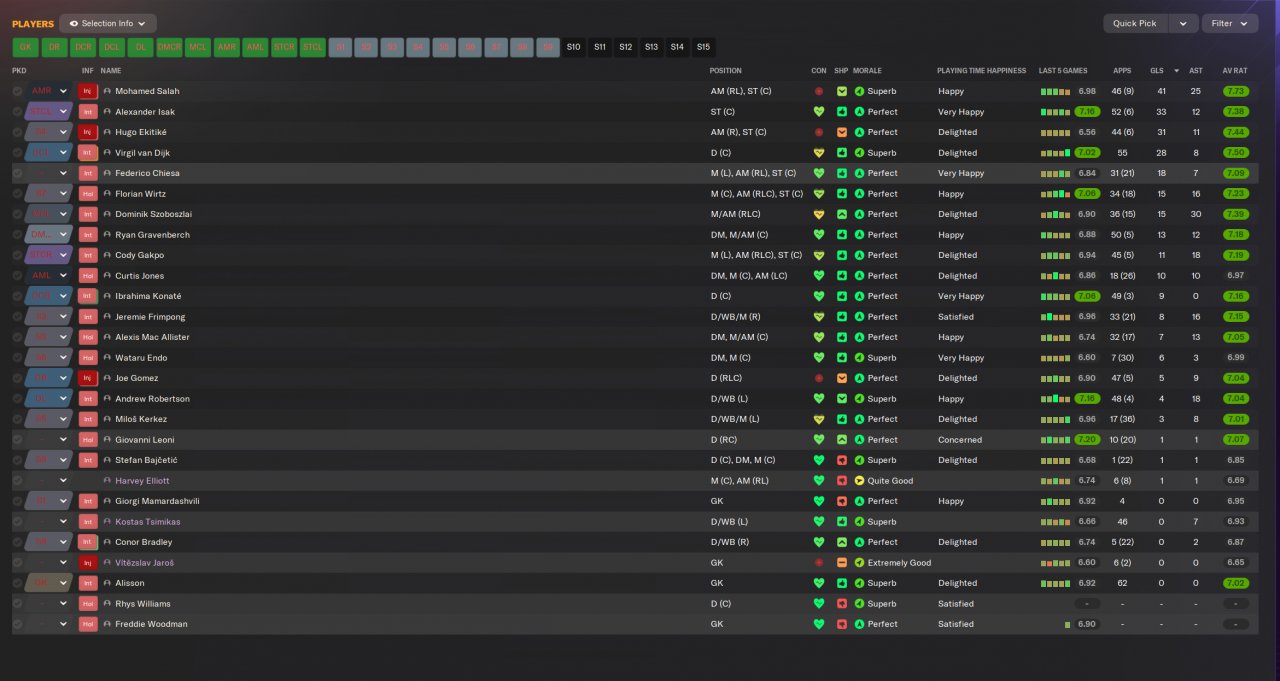
Task: Click Giovanni Leoni's sharpness icon
Action: (842, 440)
